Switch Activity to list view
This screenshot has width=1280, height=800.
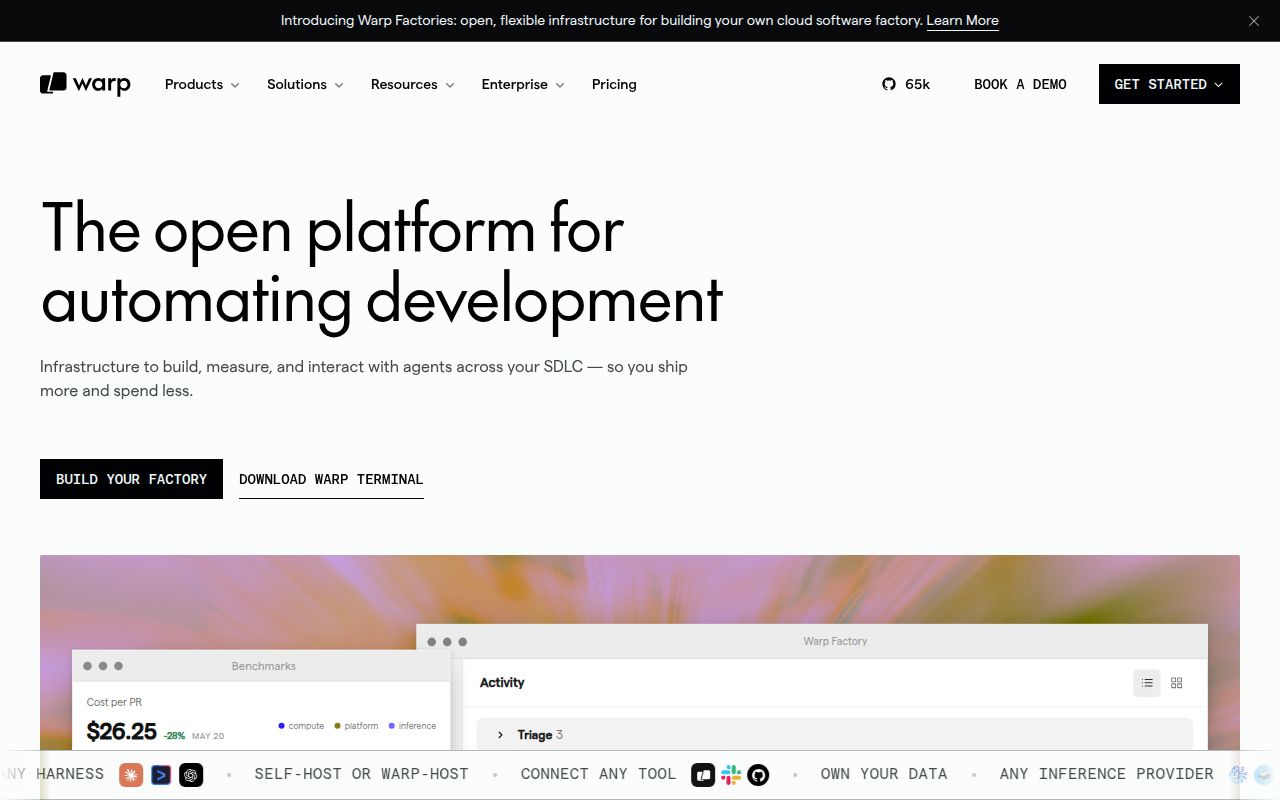1147,683
